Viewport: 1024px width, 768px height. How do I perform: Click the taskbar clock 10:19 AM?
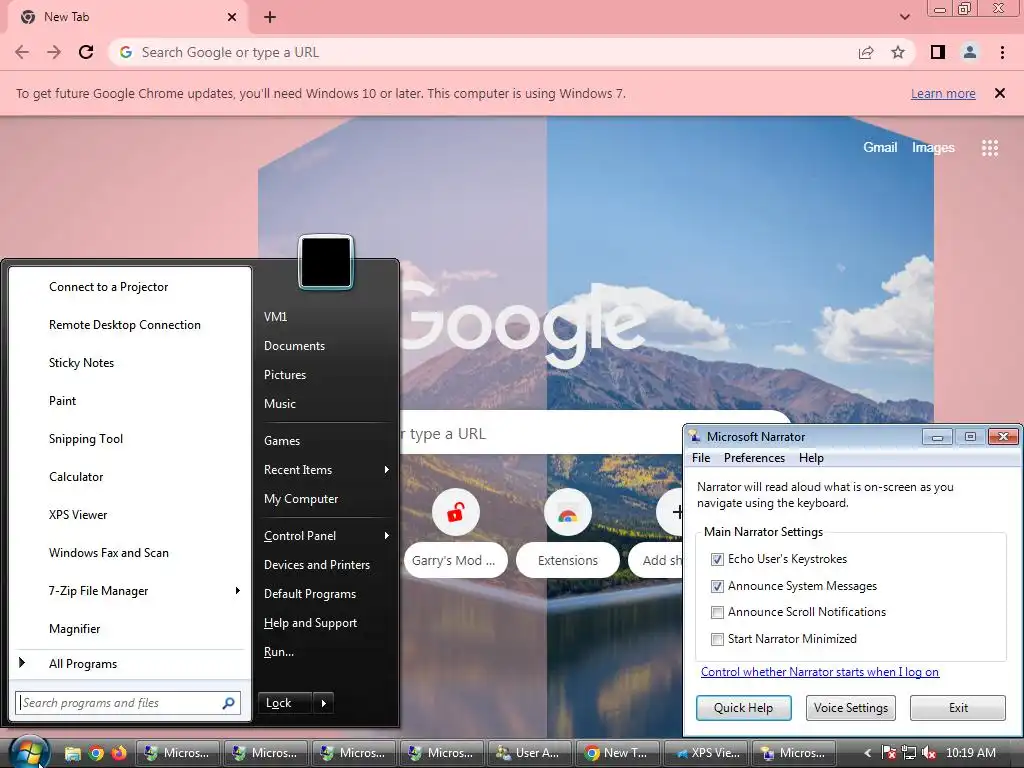970,753
